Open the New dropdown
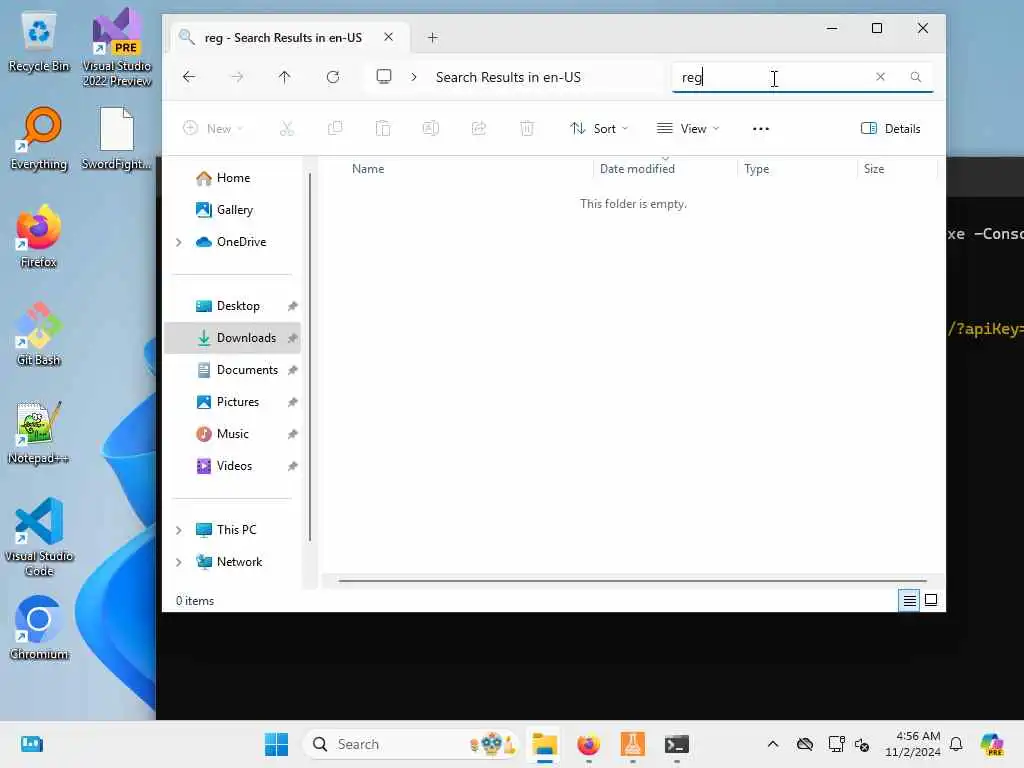 (x=214, y=129)
